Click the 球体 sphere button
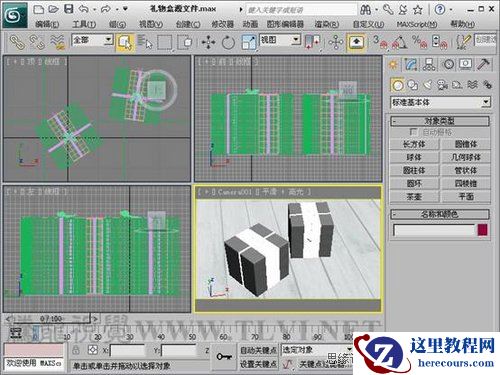500x375 pixels. point(415,157)
